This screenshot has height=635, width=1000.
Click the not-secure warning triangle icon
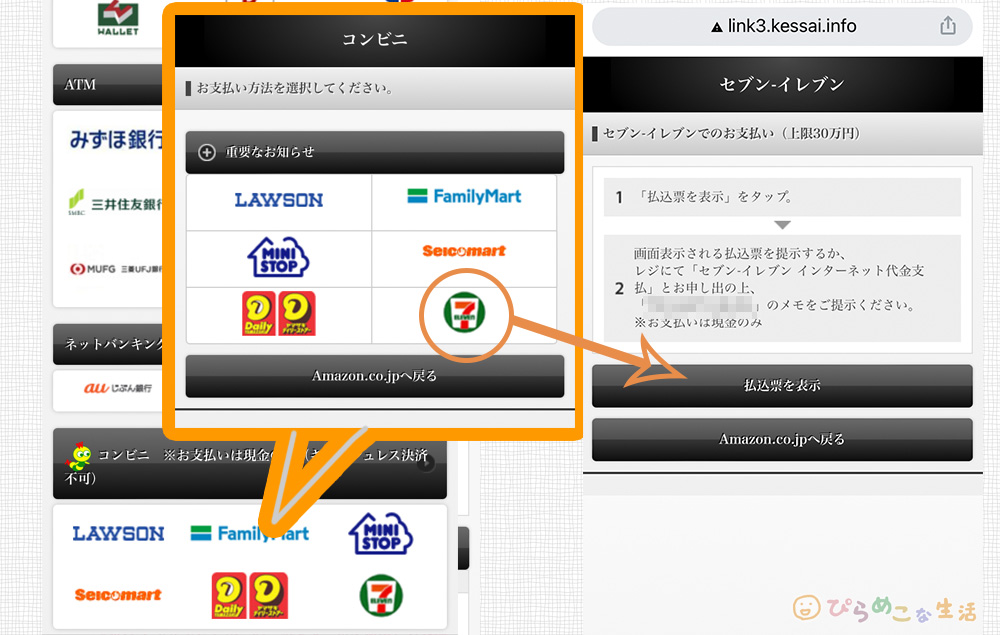point(717,27)
